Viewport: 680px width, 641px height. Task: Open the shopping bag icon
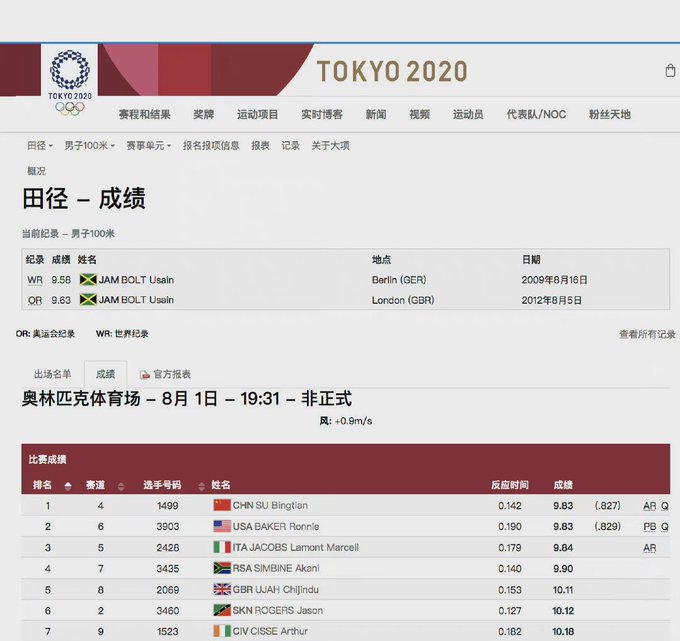670,71
